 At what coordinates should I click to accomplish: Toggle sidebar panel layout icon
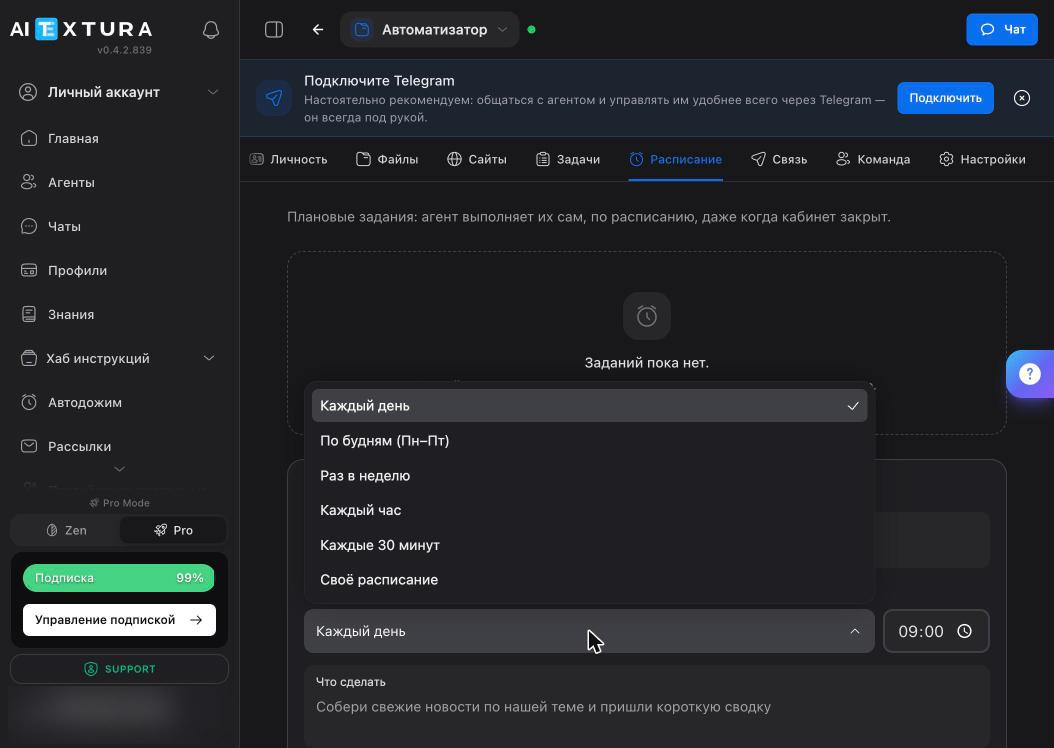click(274, 30)
